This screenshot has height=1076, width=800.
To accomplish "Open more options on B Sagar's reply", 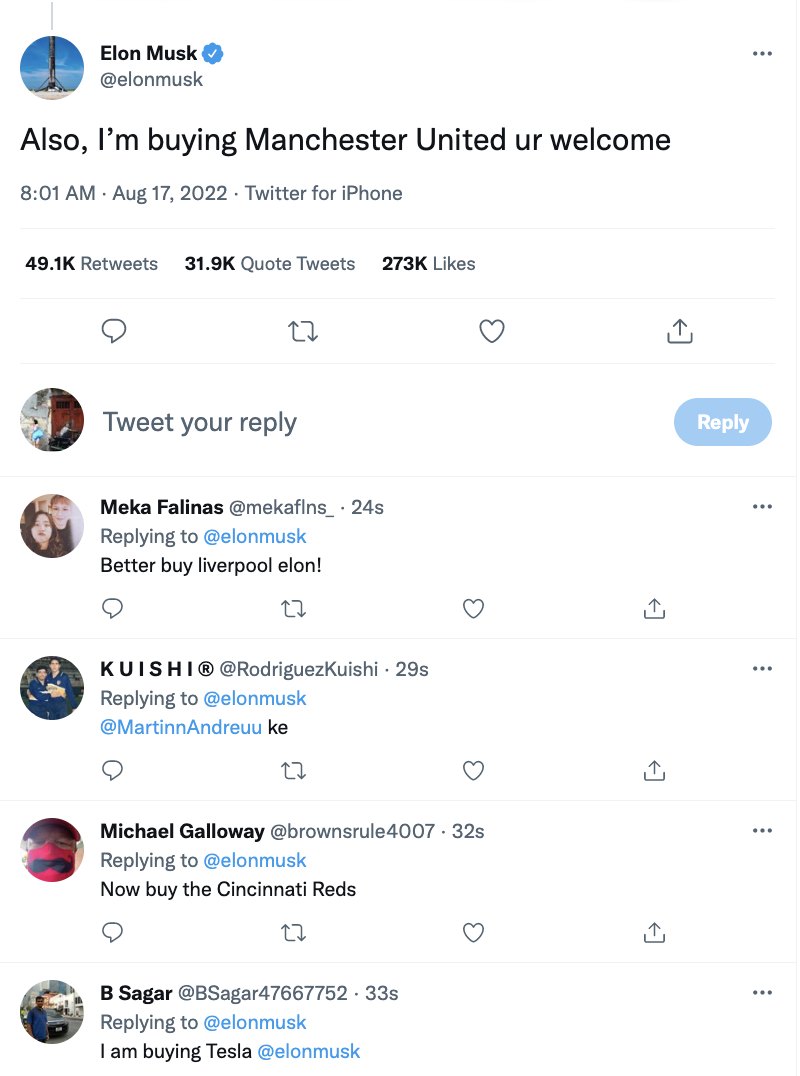I will pos(762,993).
